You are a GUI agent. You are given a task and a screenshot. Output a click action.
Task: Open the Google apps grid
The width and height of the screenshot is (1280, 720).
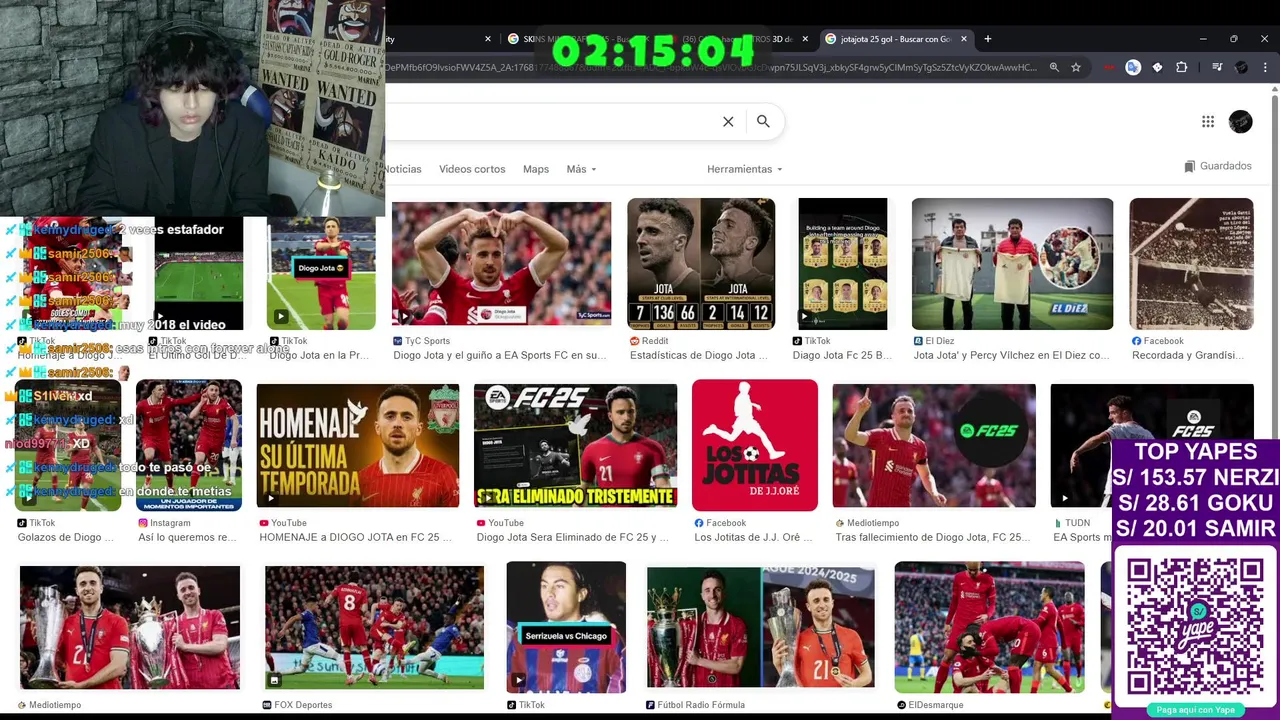(1208, 121)
